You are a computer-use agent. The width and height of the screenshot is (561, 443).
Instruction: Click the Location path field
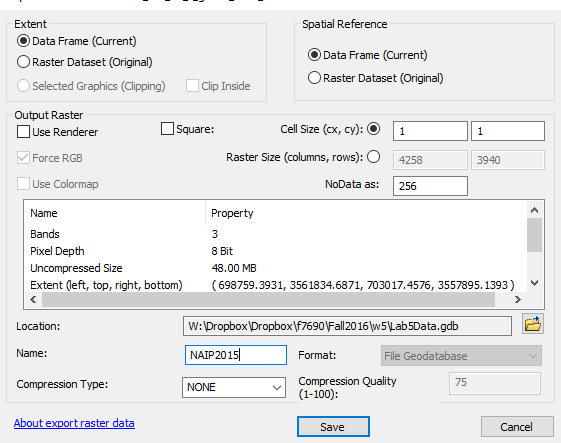[347, 326]
